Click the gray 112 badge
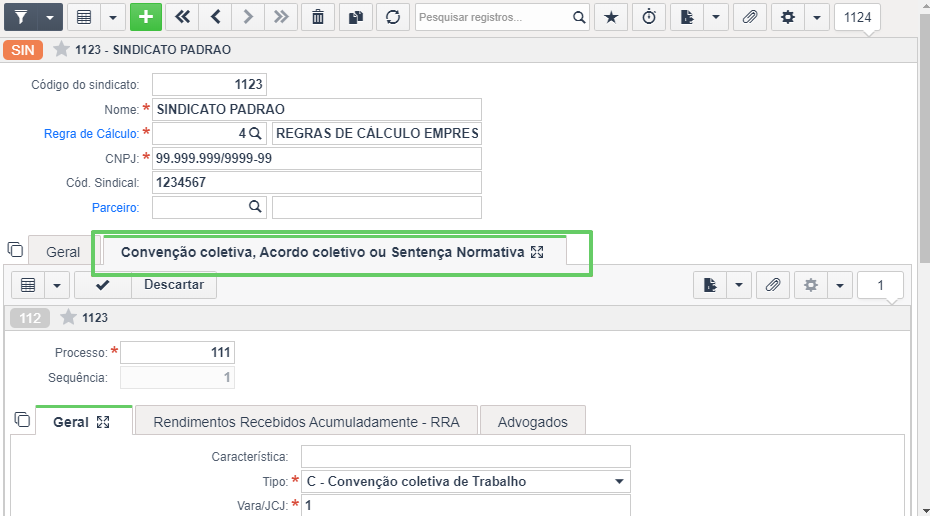930x516 pixels. (30, 318)
